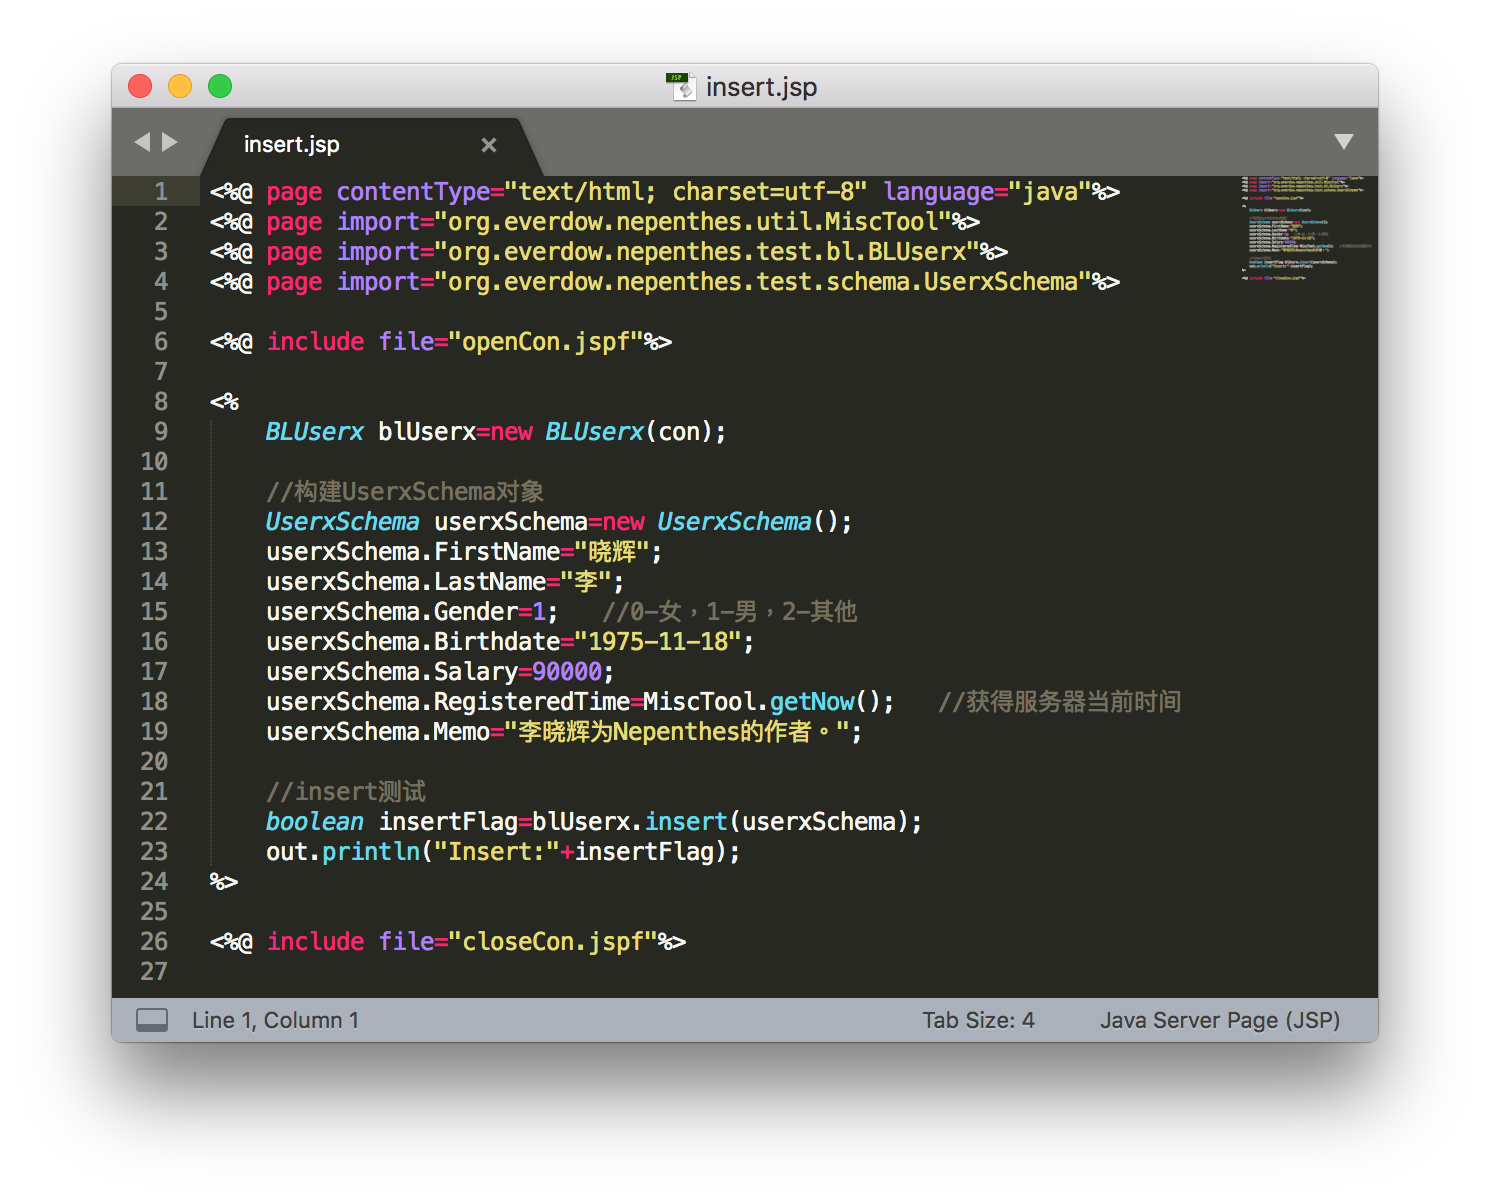This screenshot has height=1202, width=1490.
Task: Click the window title insert.jsp text
Action: point(762,87)
